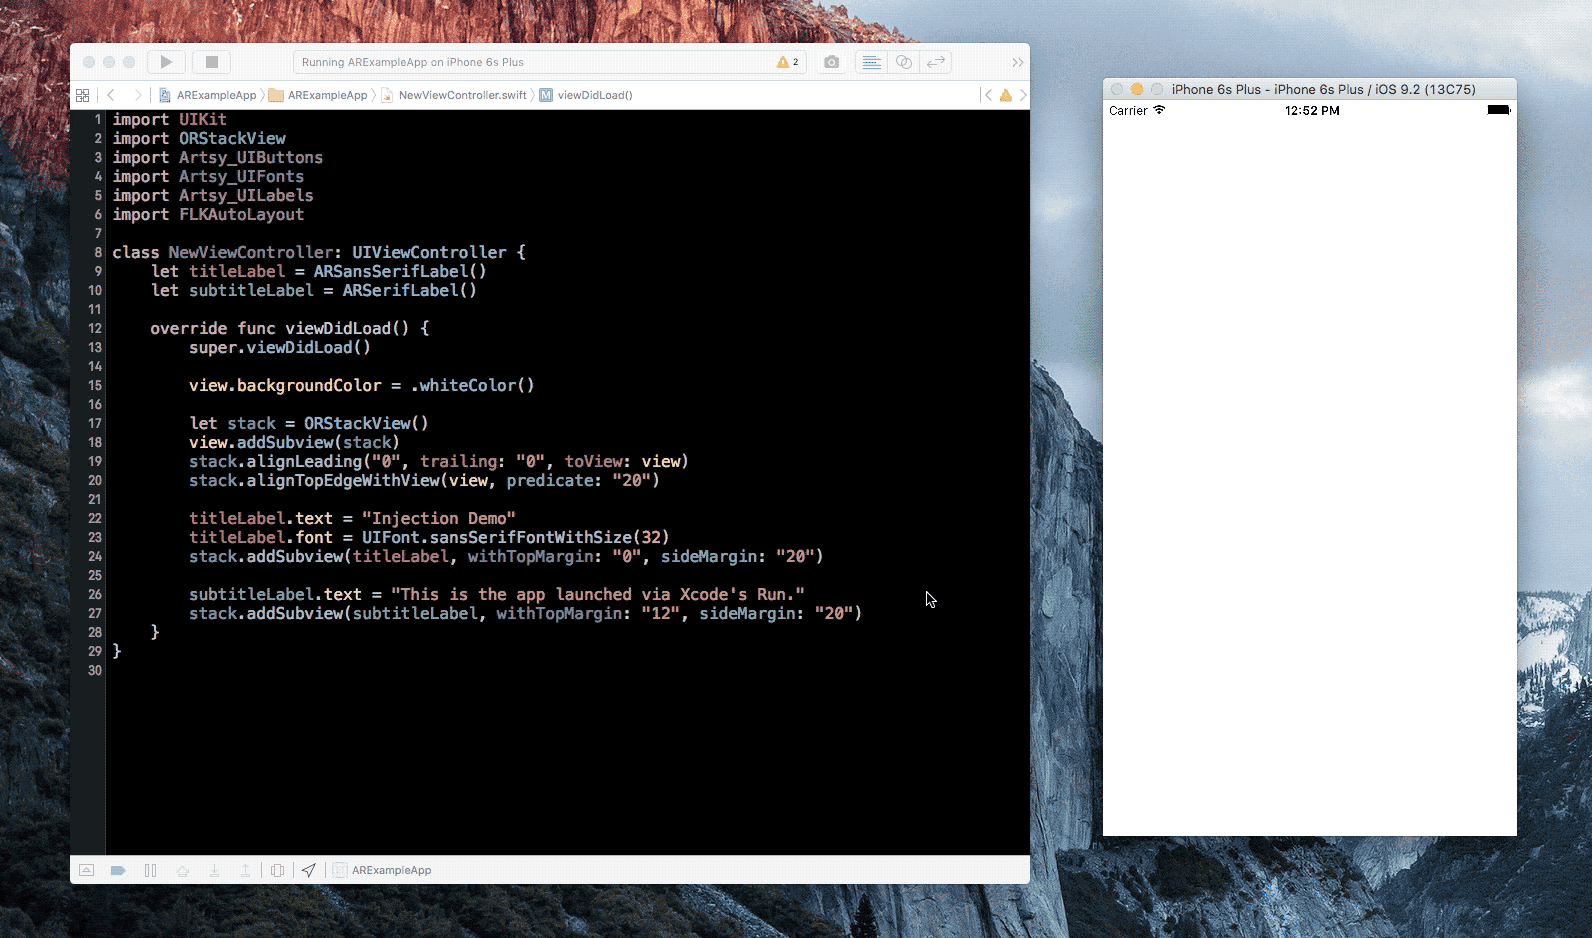Go back in editor history

111,95
